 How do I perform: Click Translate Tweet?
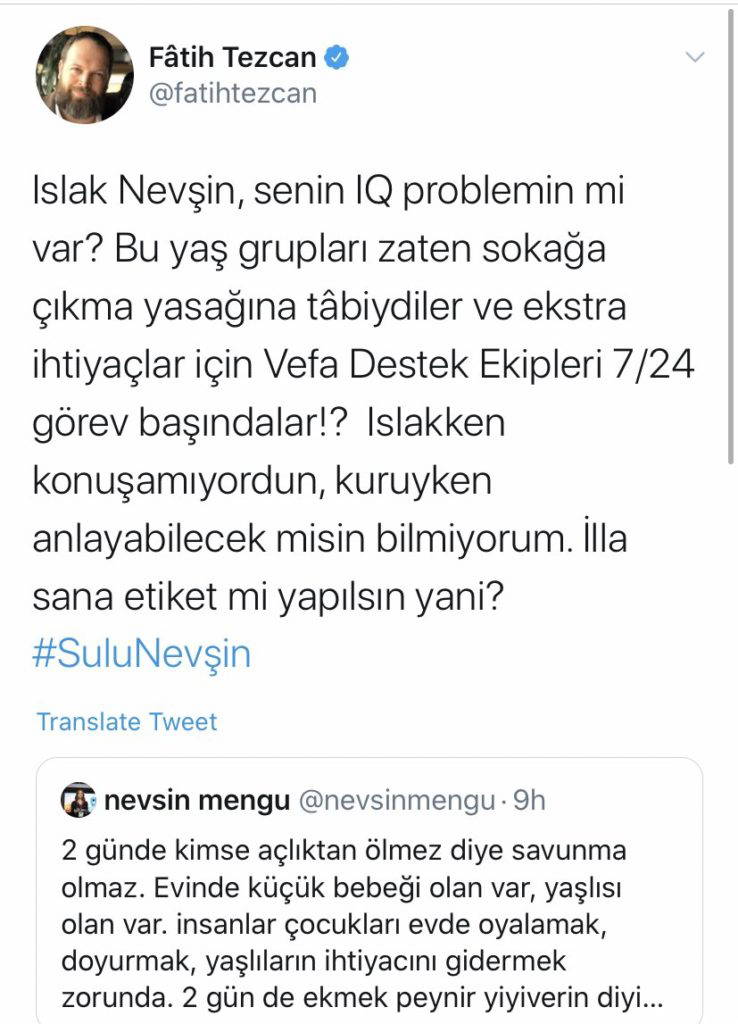click(x=127, y=721)
